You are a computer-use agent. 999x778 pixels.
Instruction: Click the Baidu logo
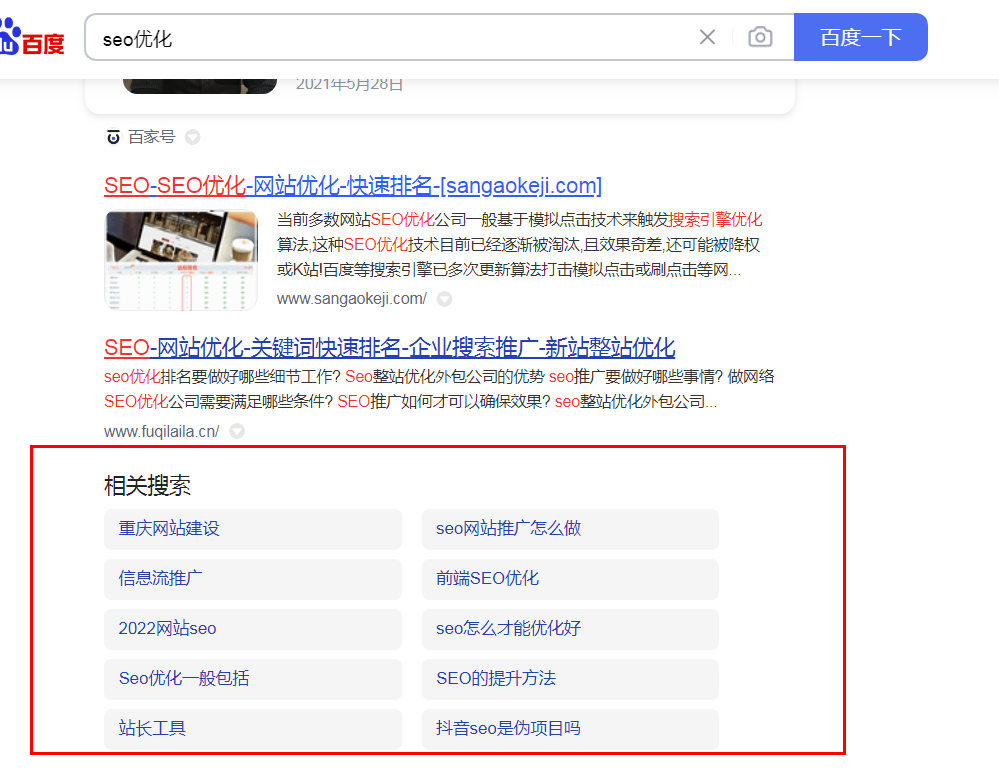click(x=32, y=38)
